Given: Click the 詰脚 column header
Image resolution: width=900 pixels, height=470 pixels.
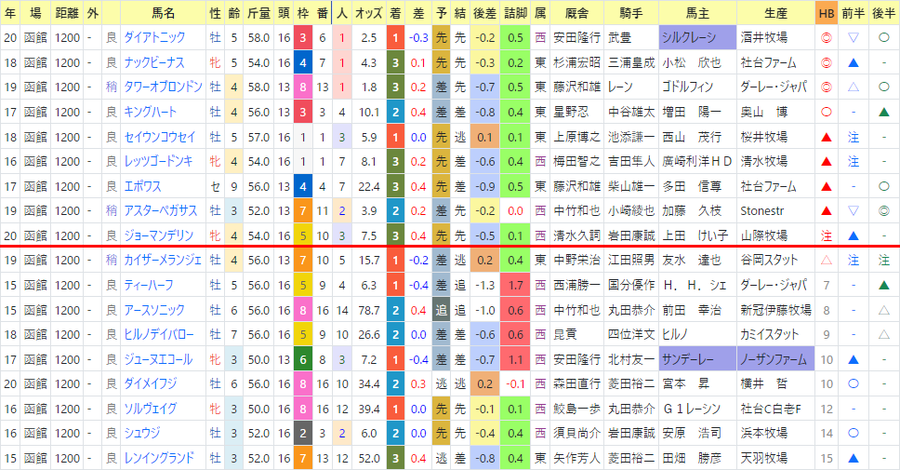Looking at the screenshot, I should click(515, 13).
